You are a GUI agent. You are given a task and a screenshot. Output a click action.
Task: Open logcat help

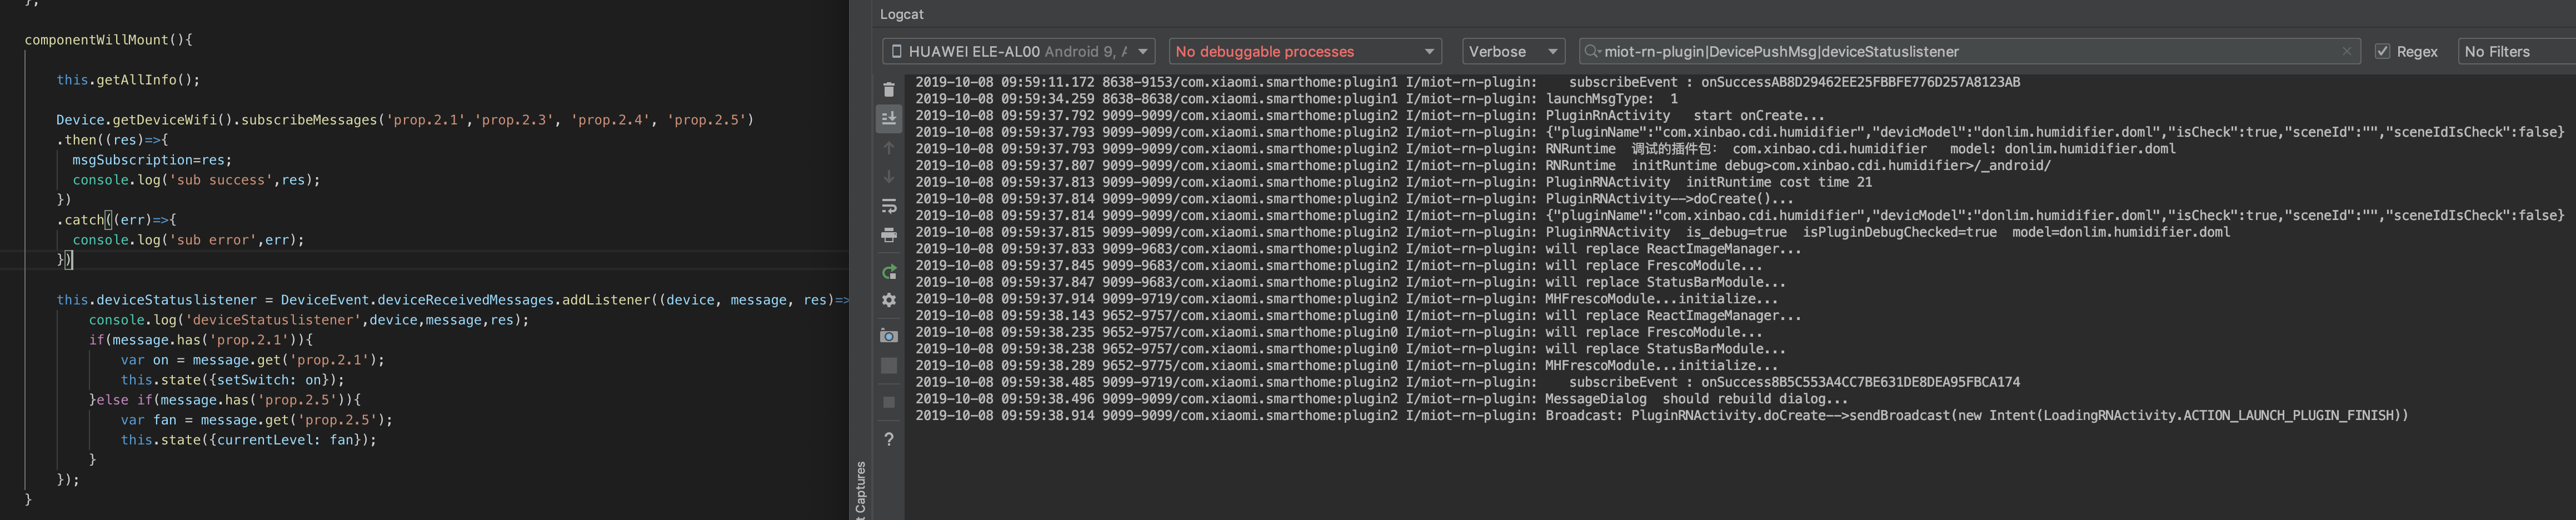pyautogui.click(x=888, y=439)
